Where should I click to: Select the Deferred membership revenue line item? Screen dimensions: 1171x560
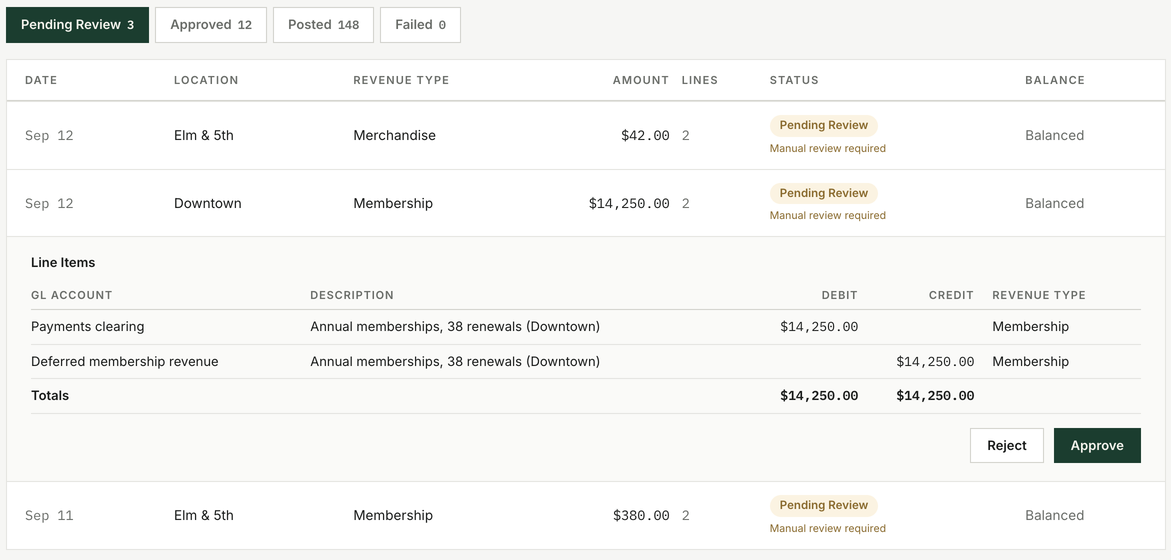586,361
